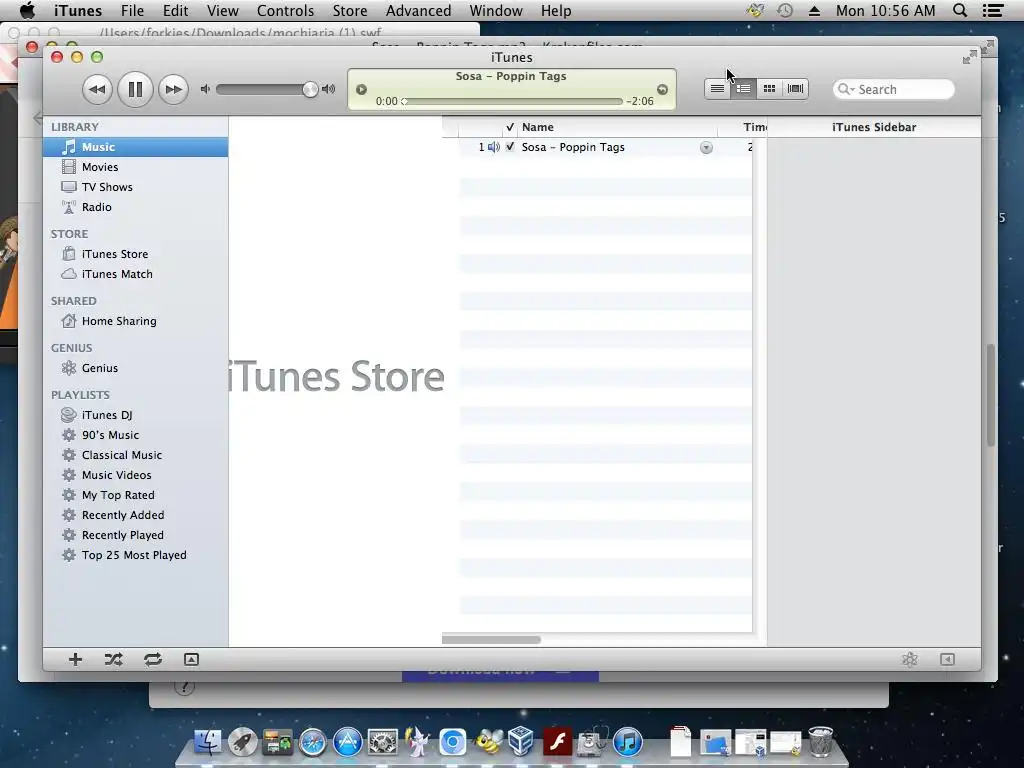Uncheck the Sosa - Poppin Tags song checkbox
1024x768 pixels.
[x=510, y=147]
